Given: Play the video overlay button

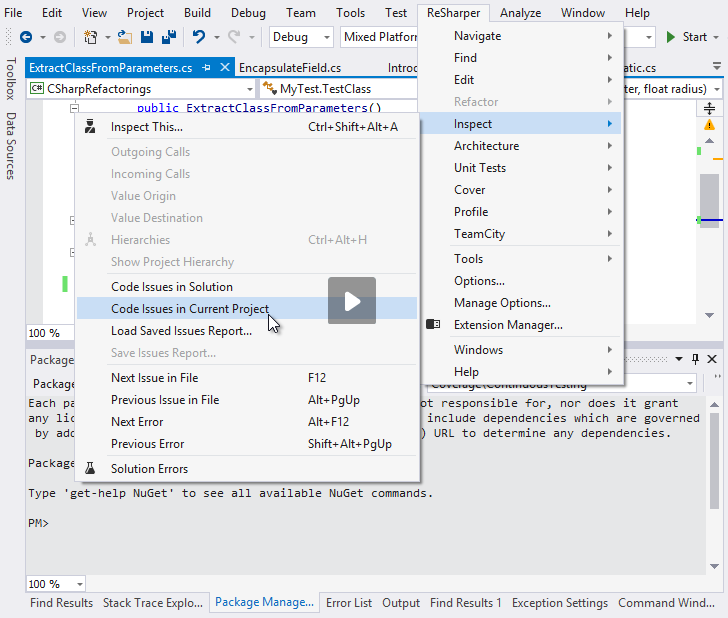Looking at the screenshot, I should tap(352, 300).
